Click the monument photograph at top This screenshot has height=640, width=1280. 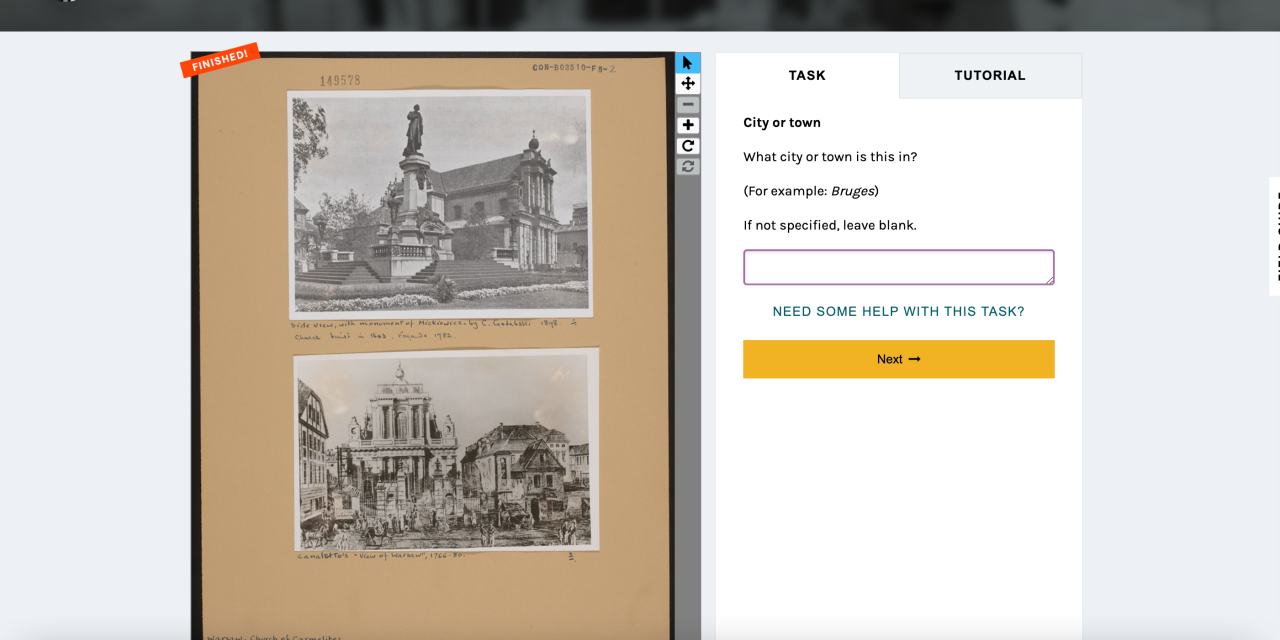(x=440, y=204)
